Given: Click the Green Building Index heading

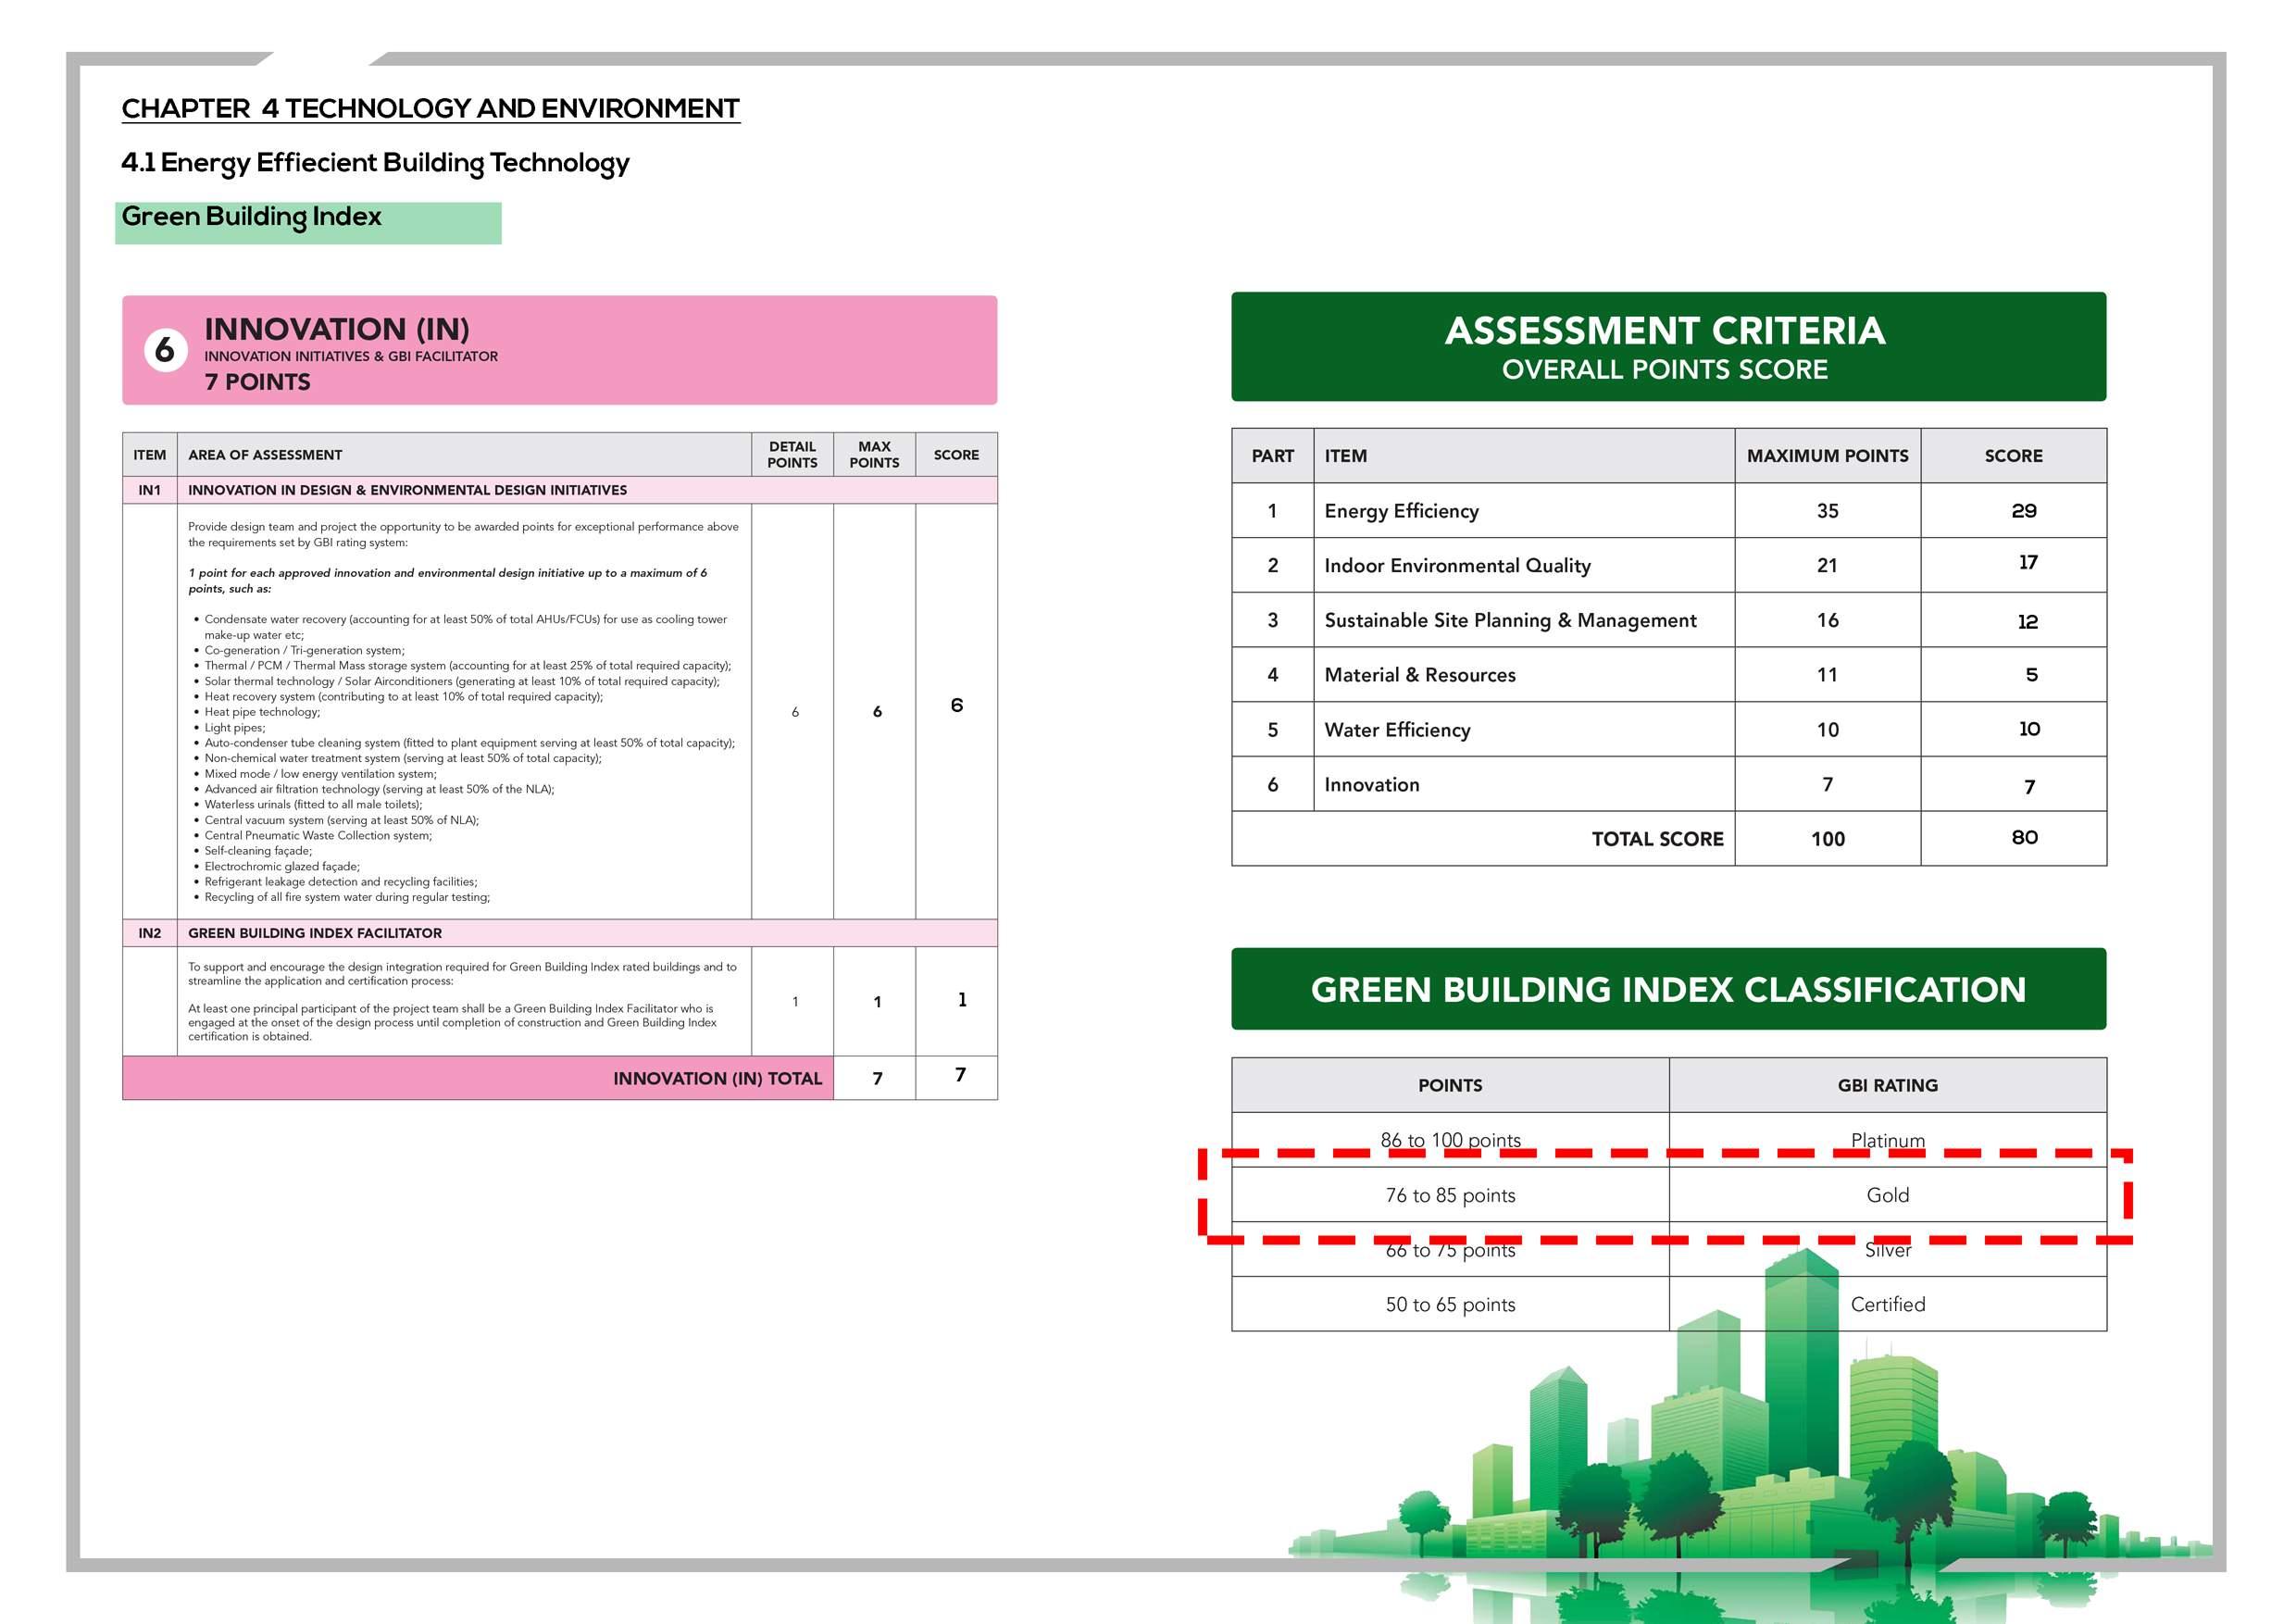Looking at the screenshot, I should [x=252, y=217].
